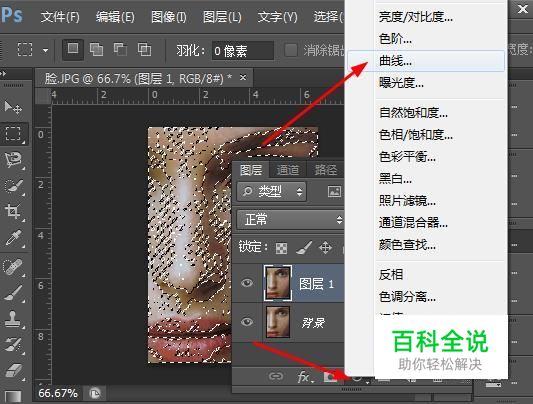This screenshot has height=404, width=533.
Task: Expand the toolbox double-arrow
Action: pyautogui.click(x=3, y=73)
